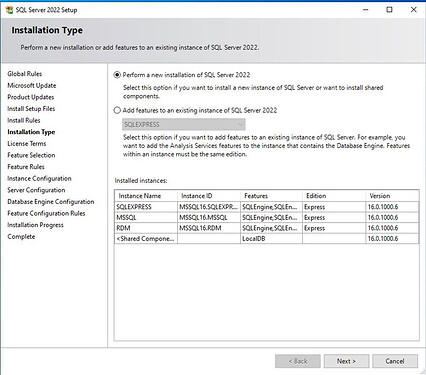Select the RDM instance row
Viewport: 426px width, 375px height.
tap(267, 228)
